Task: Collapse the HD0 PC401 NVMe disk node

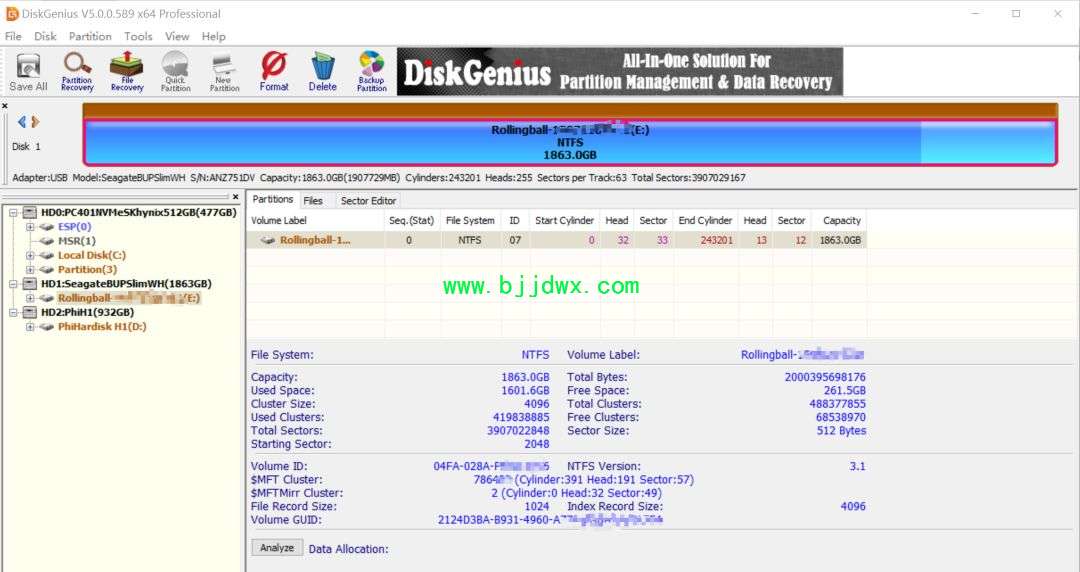Action: tap(13, 213)
